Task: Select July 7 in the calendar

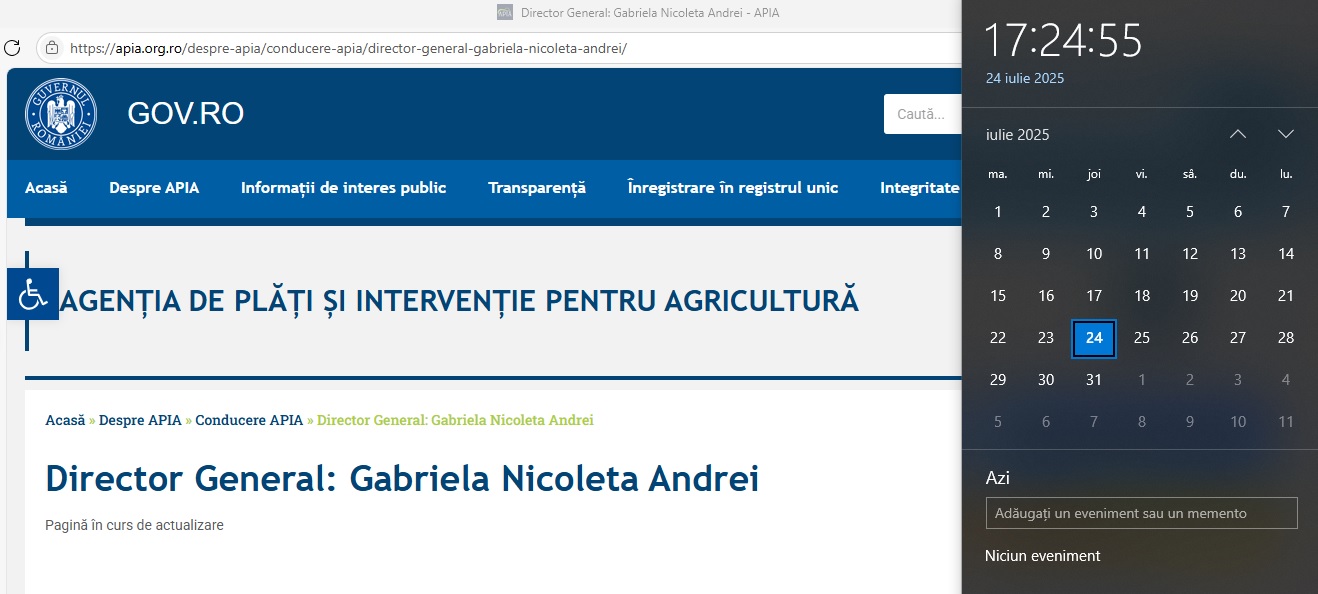Action: click(1286, 211)
